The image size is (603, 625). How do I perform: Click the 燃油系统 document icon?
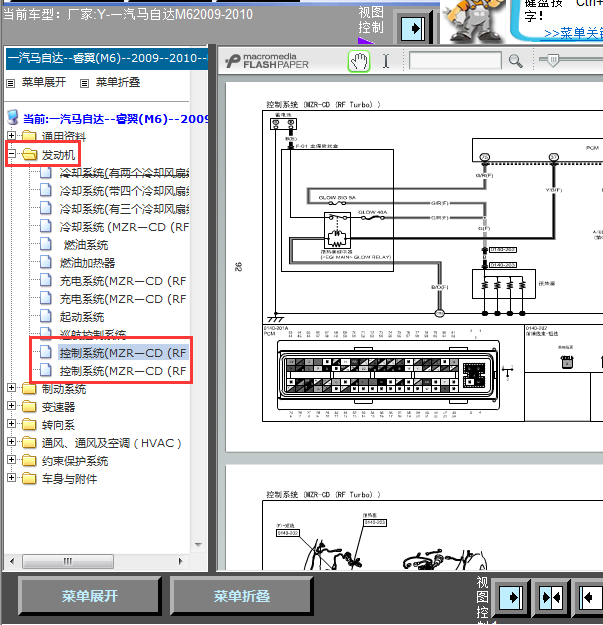click(x=46, y=244)
